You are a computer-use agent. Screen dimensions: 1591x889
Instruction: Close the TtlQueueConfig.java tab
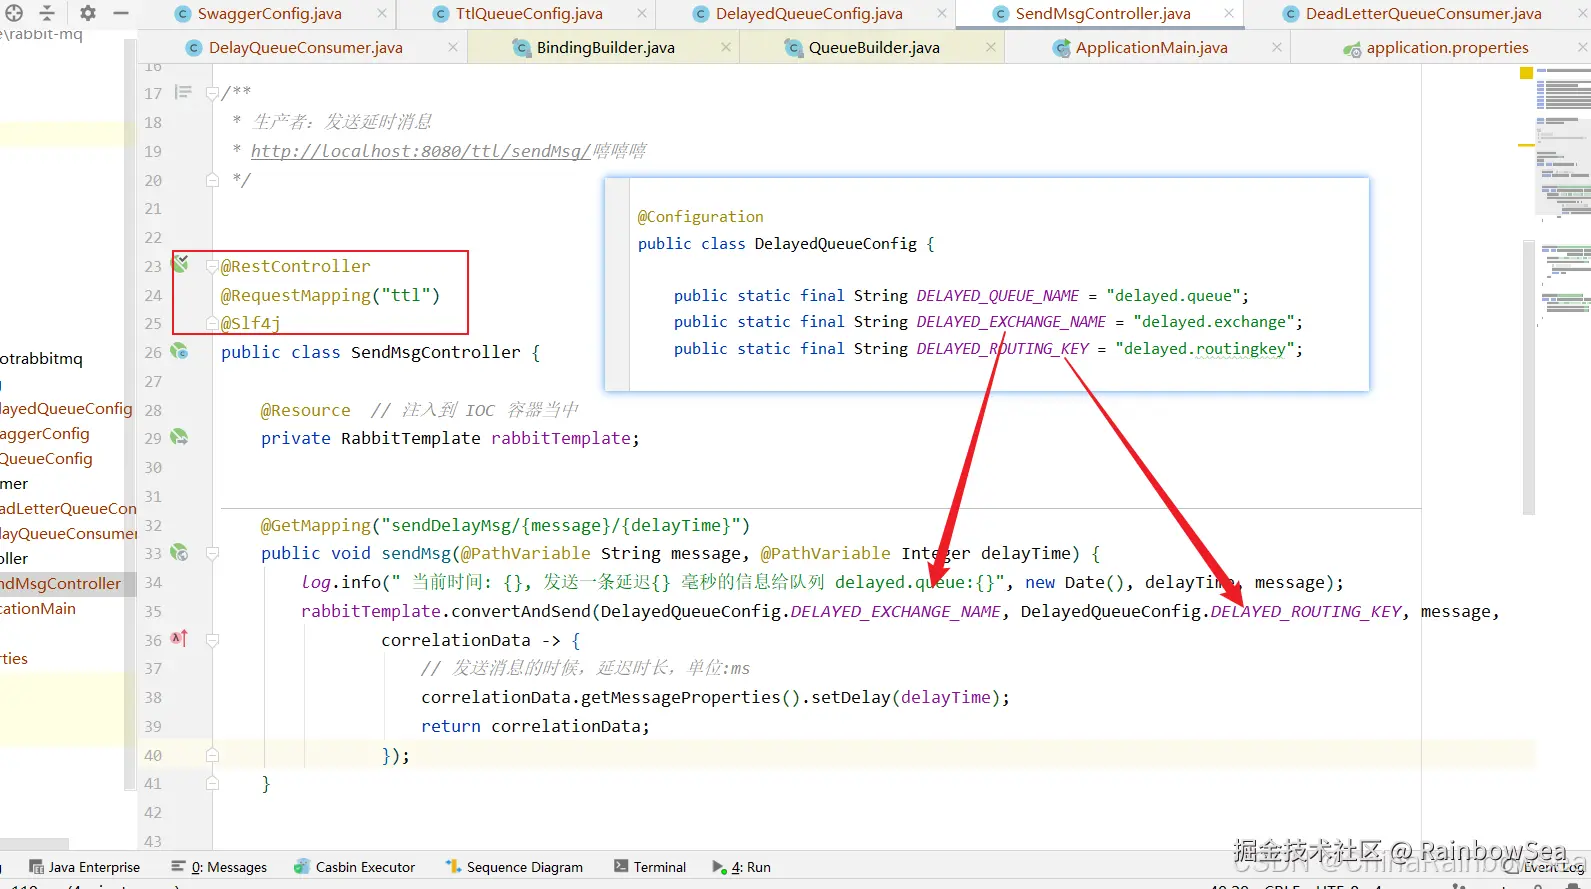click(642, 14)
